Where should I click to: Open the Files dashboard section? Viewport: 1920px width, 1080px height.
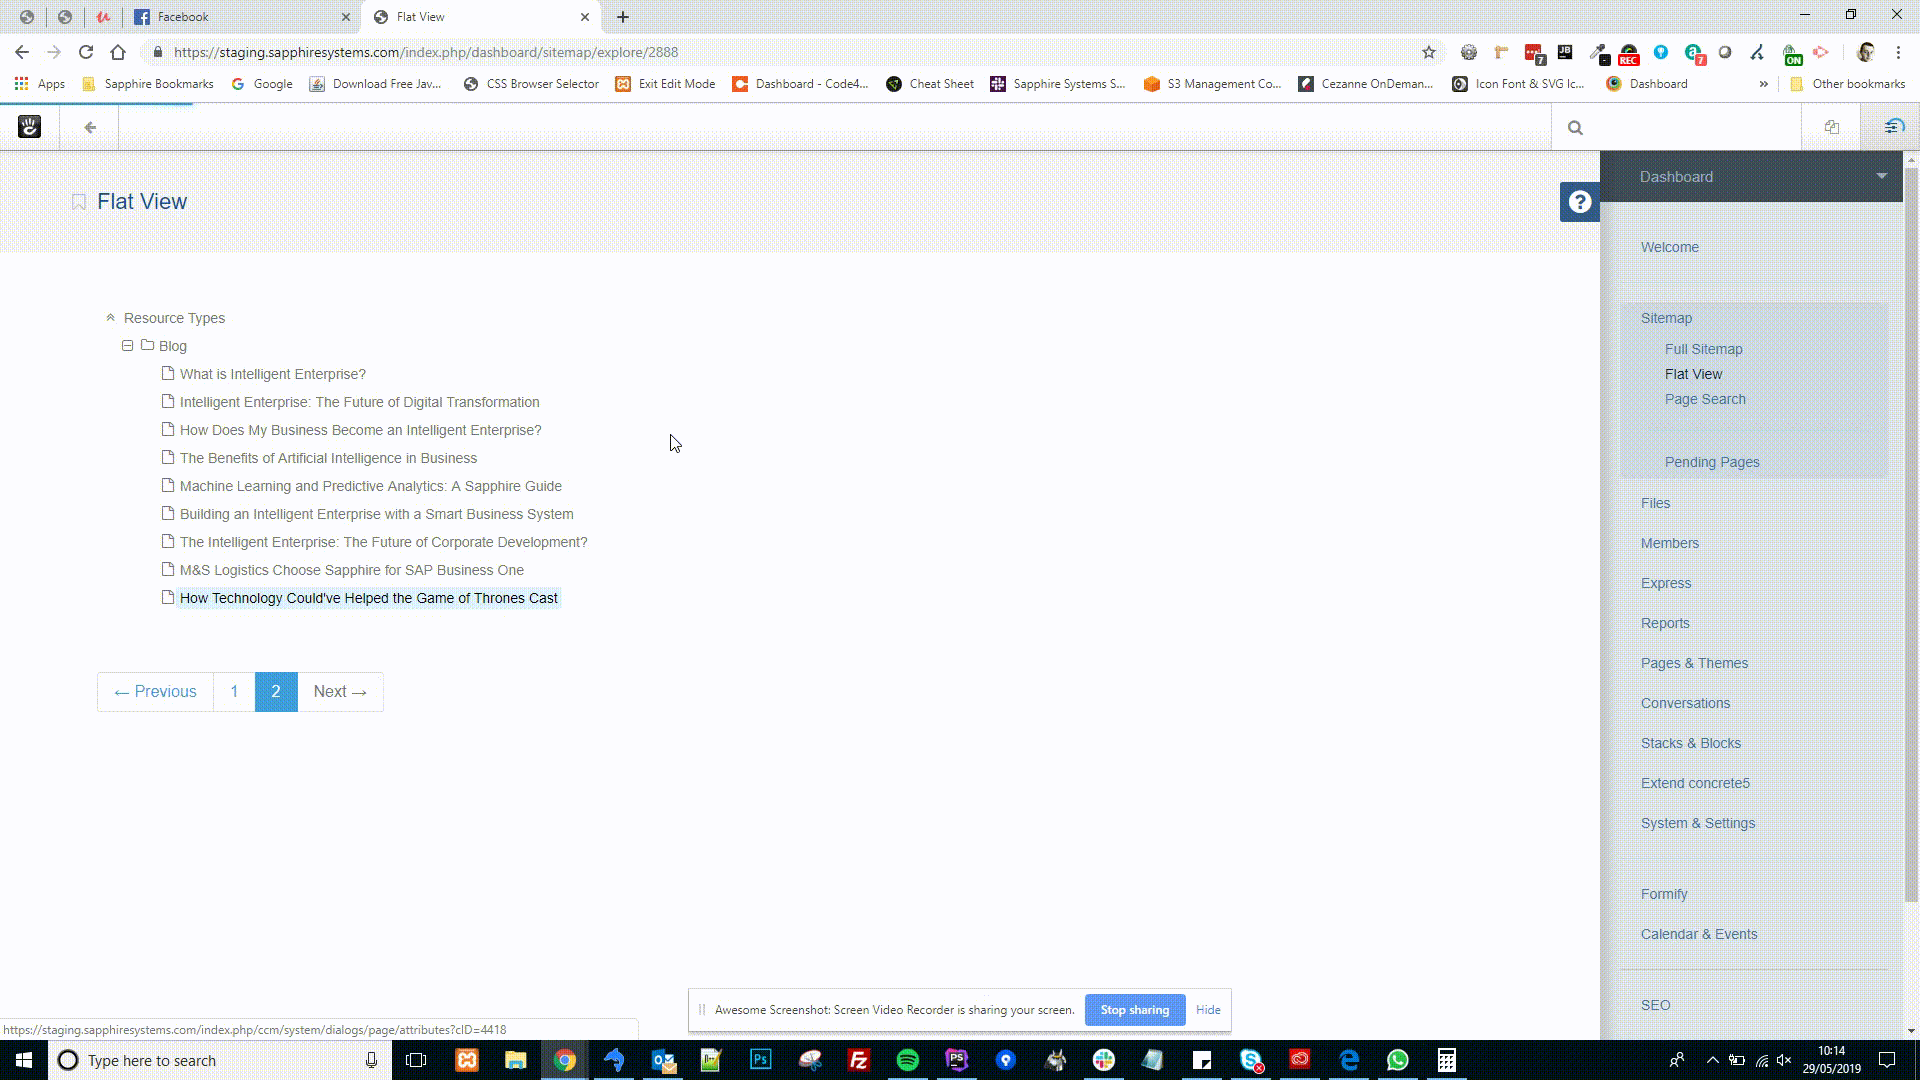pyautogui.click(x=1654, y=503)
